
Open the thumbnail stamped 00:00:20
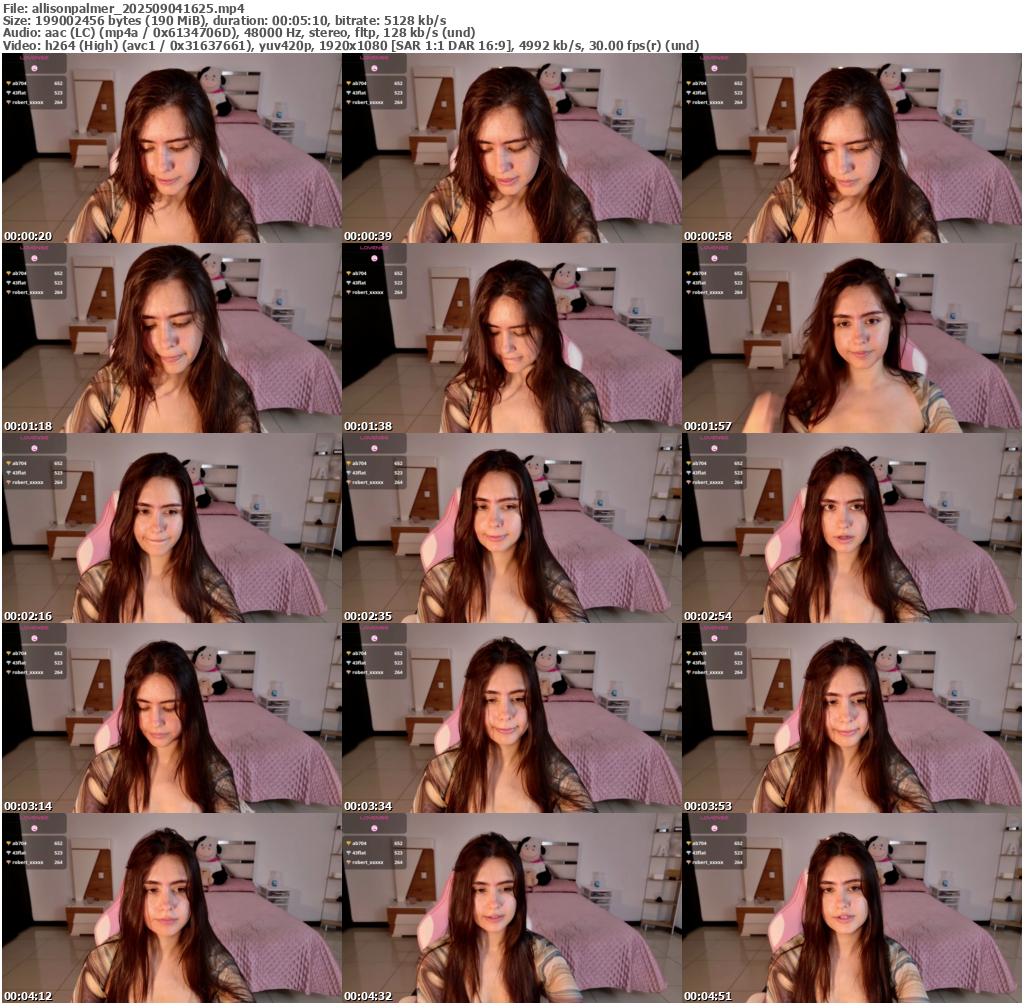[172, 148]
